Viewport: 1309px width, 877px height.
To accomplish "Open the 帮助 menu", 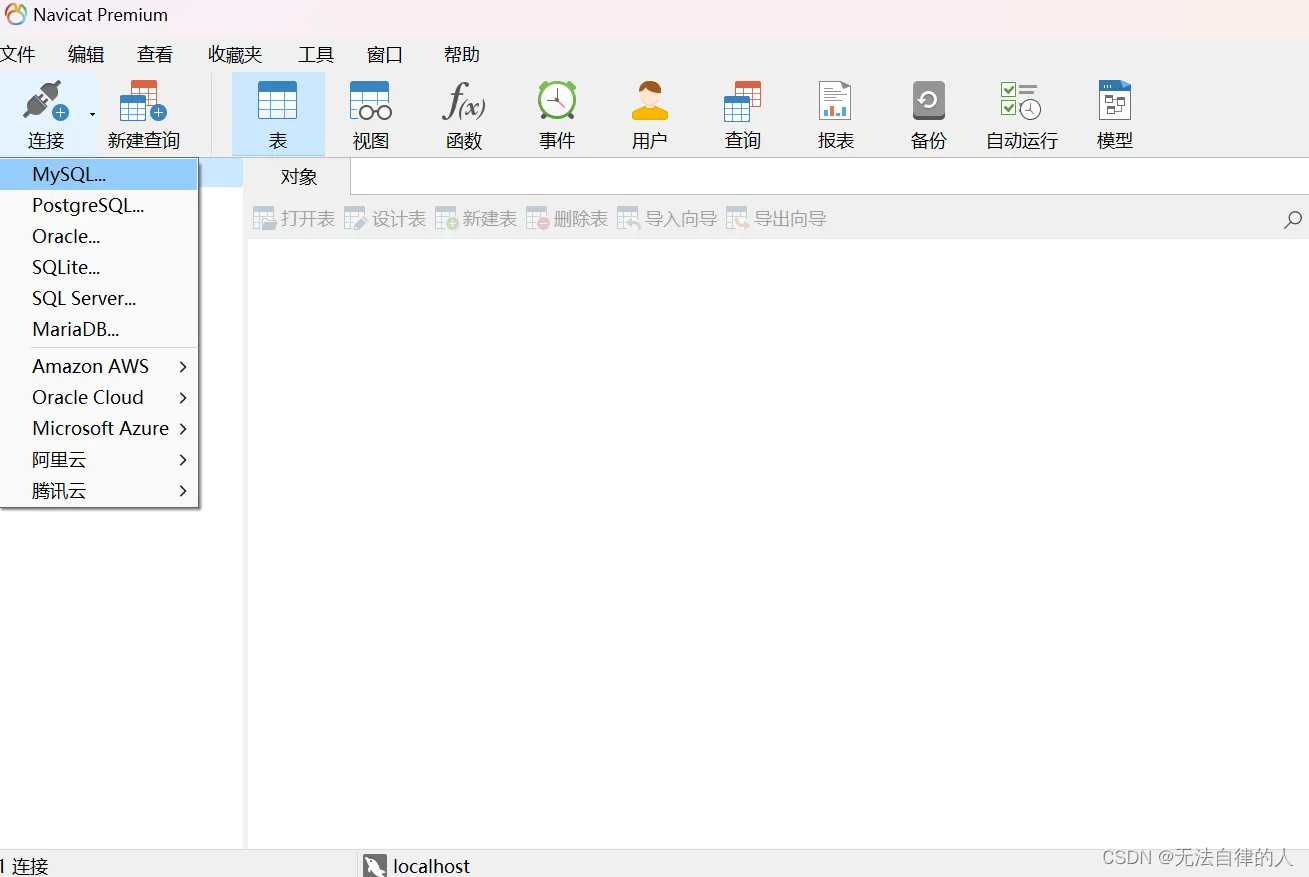I will [x=462, y=55].
